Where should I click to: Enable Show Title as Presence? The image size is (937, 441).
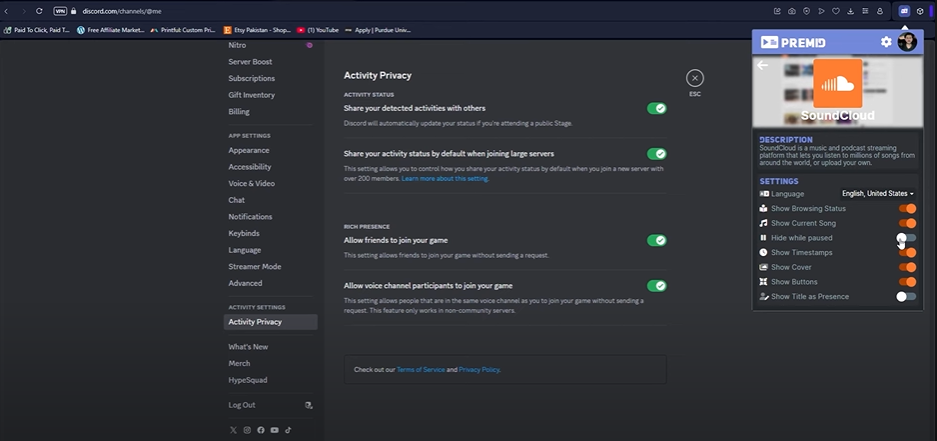(x=906, y=296)
